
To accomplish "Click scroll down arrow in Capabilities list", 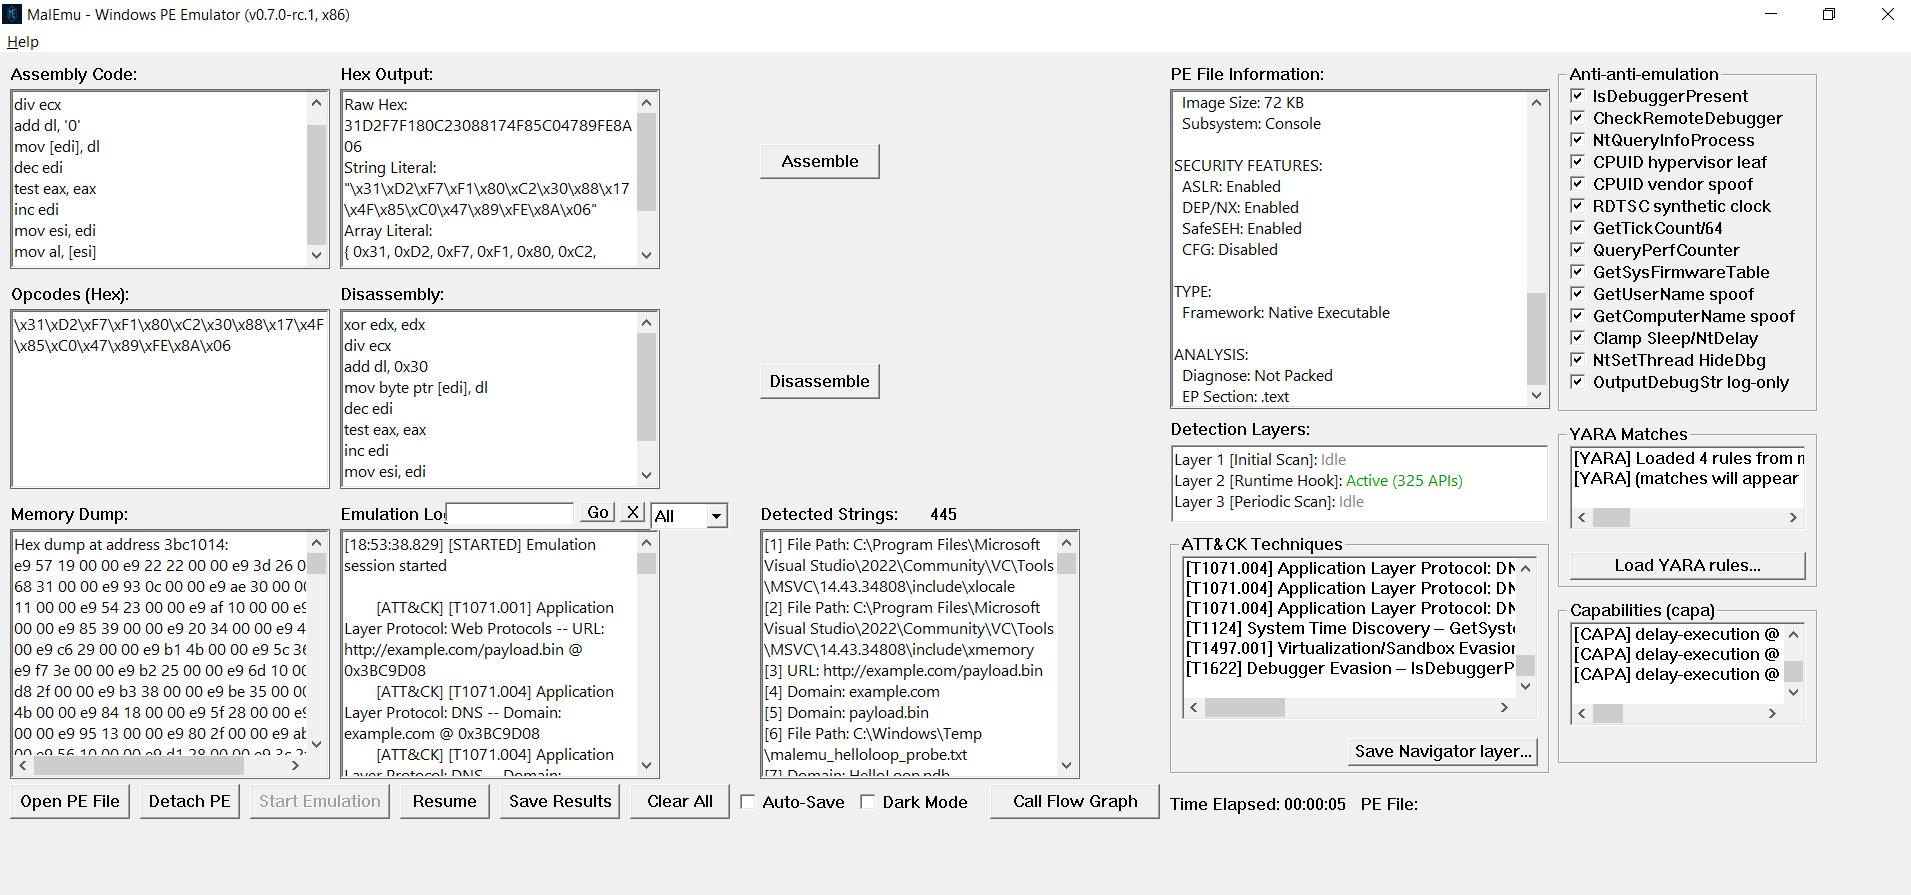I will 1794,692.
